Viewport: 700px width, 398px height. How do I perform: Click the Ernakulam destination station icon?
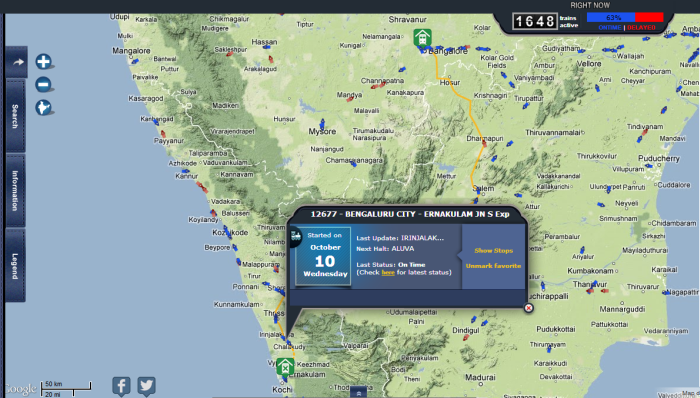[x=285, y=367]
